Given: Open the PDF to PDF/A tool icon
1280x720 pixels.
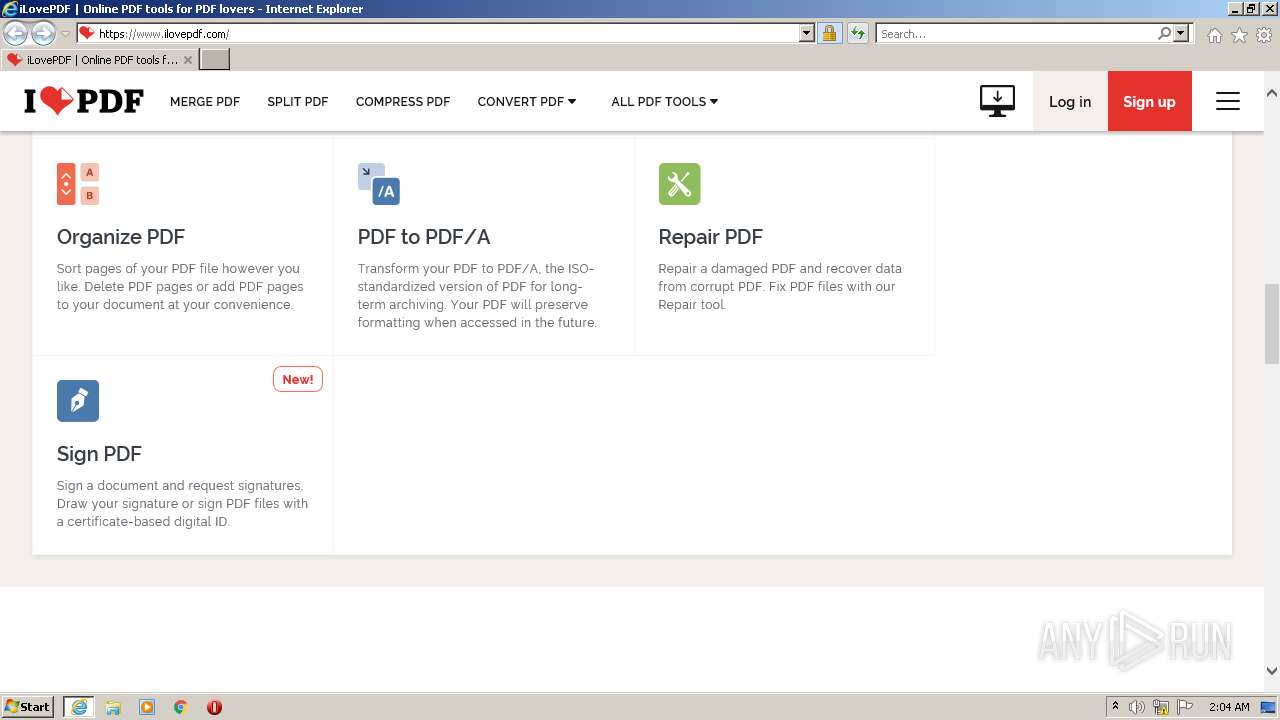Looking at the screenshot, I should [379, 184].
